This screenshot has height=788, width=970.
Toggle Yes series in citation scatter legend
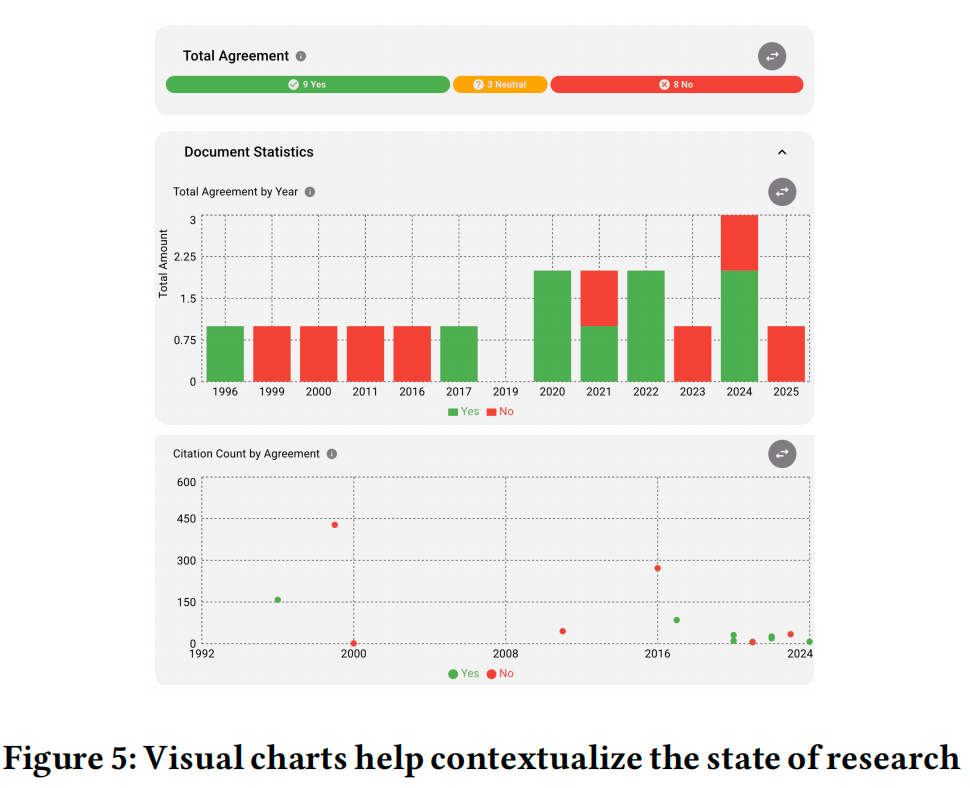(x=464, y=674)
